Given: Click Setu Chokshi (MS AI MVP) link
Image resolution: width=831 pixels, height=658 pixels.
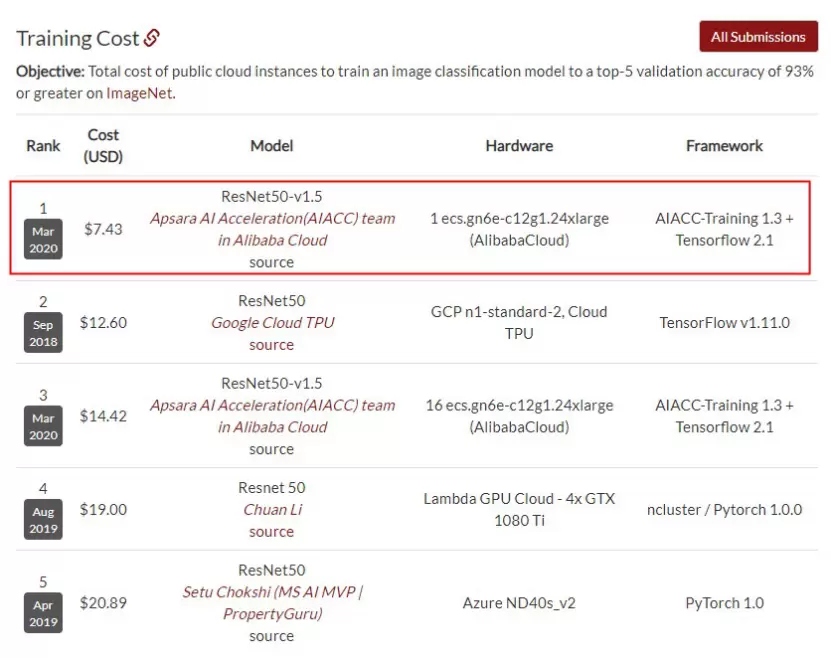Looking at the screenshot, I should point(272,603).
